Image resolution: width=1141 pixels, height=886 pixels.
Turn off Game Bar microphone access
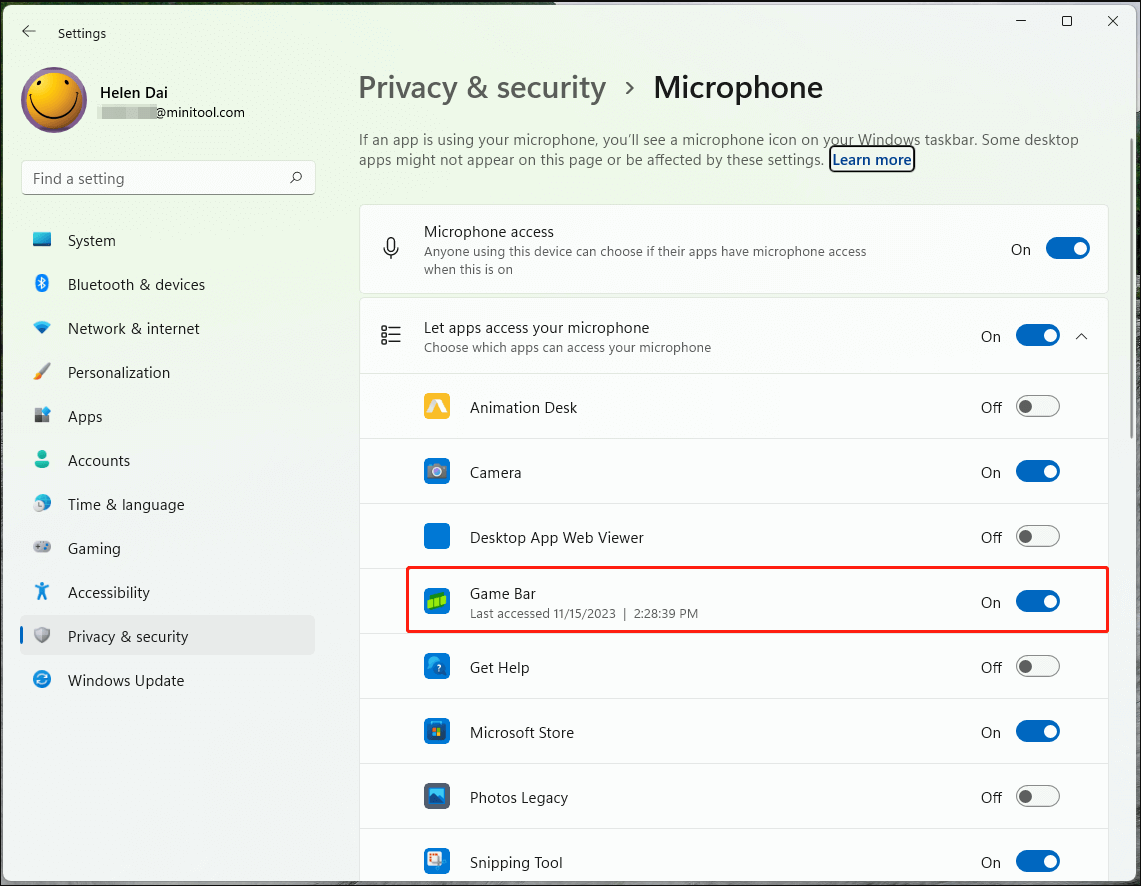point(1038,601)
